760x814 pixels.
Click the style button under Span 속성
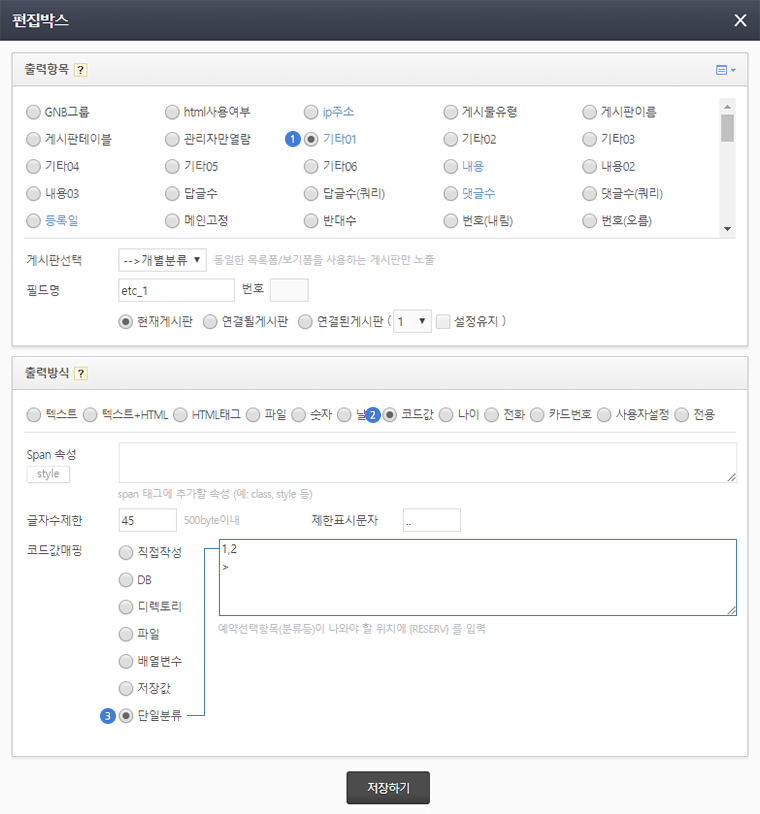(x=48, y=474)
